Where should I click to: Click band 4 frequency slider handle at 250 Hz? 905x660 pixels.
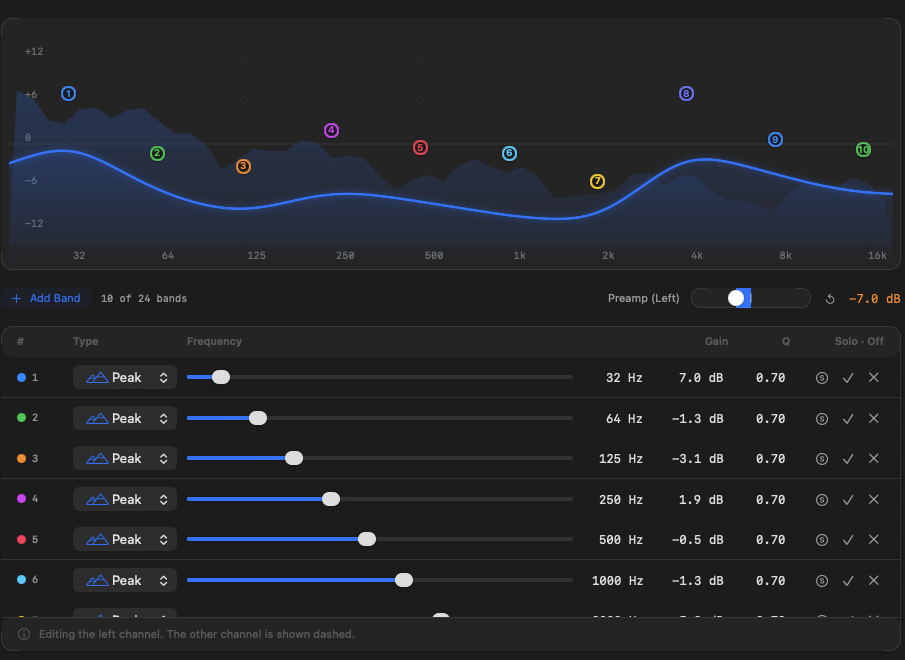tap(331, 499)
